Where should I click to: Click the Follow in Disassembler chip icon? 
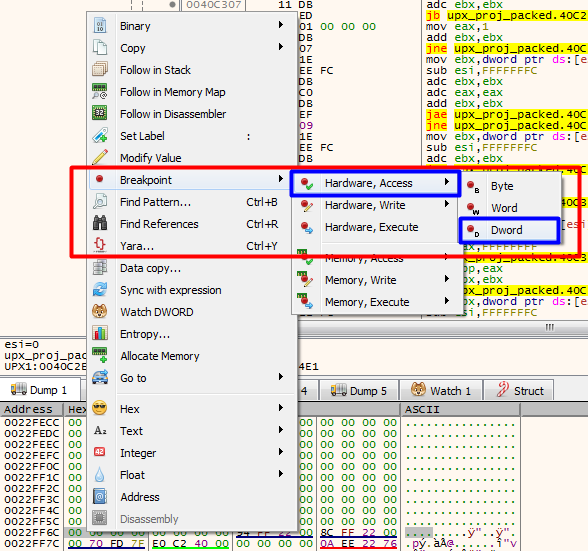pyautogui.click(x=100, y=113)
